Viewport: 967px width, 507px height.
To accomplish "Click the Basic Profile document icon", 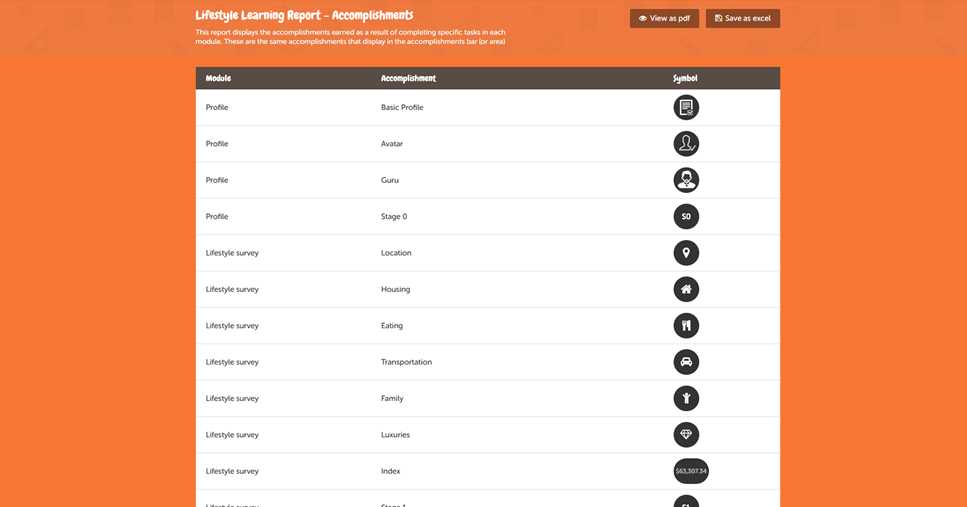I will pyautogui.click(x=686, y=107).
